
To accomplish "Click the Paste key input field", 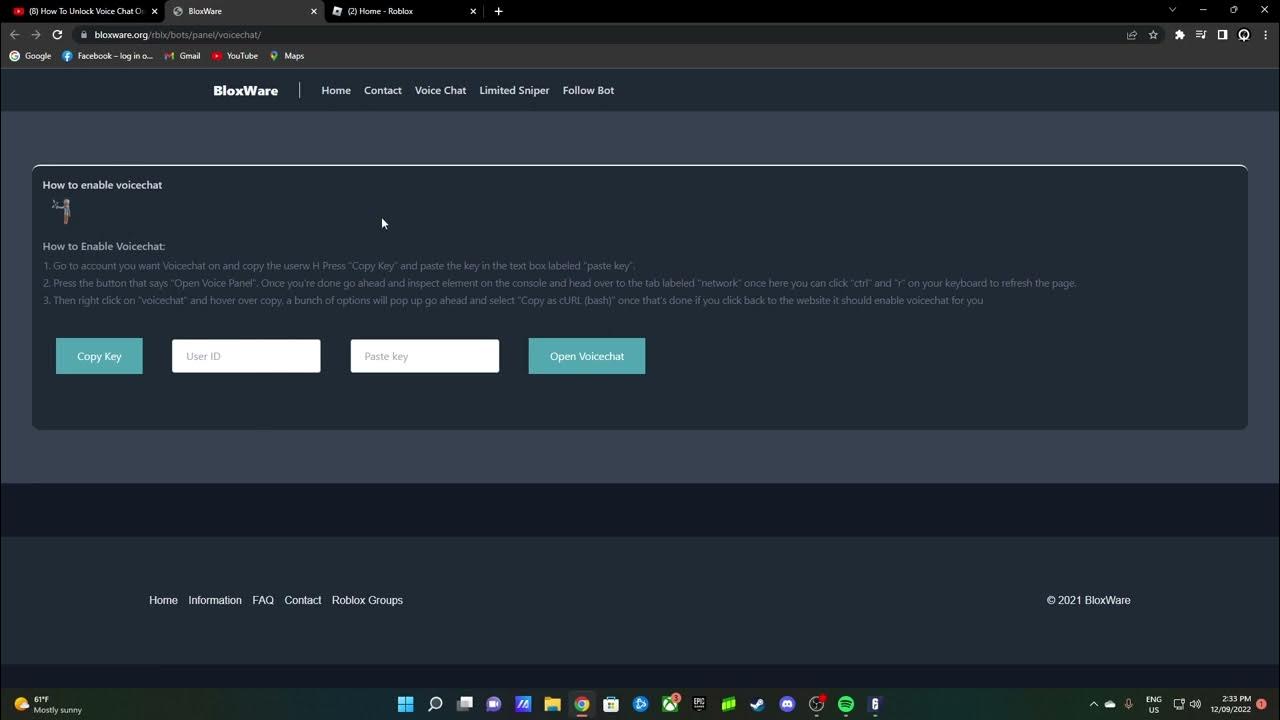I will coord(425,356).
